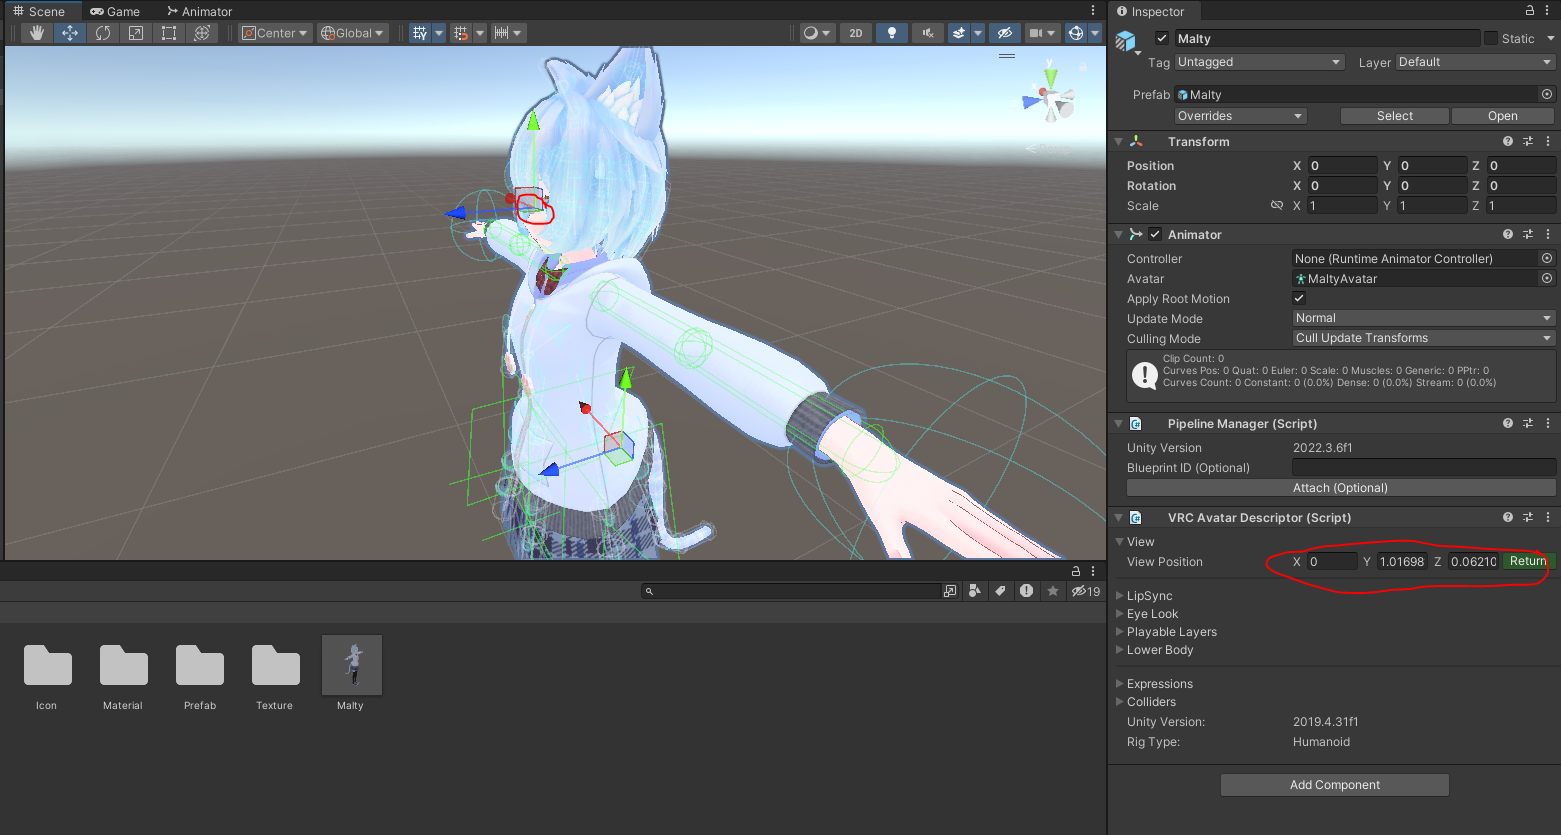Open the Global orientation dropdown
This screenshot has height=835, width=1561.
353,33
